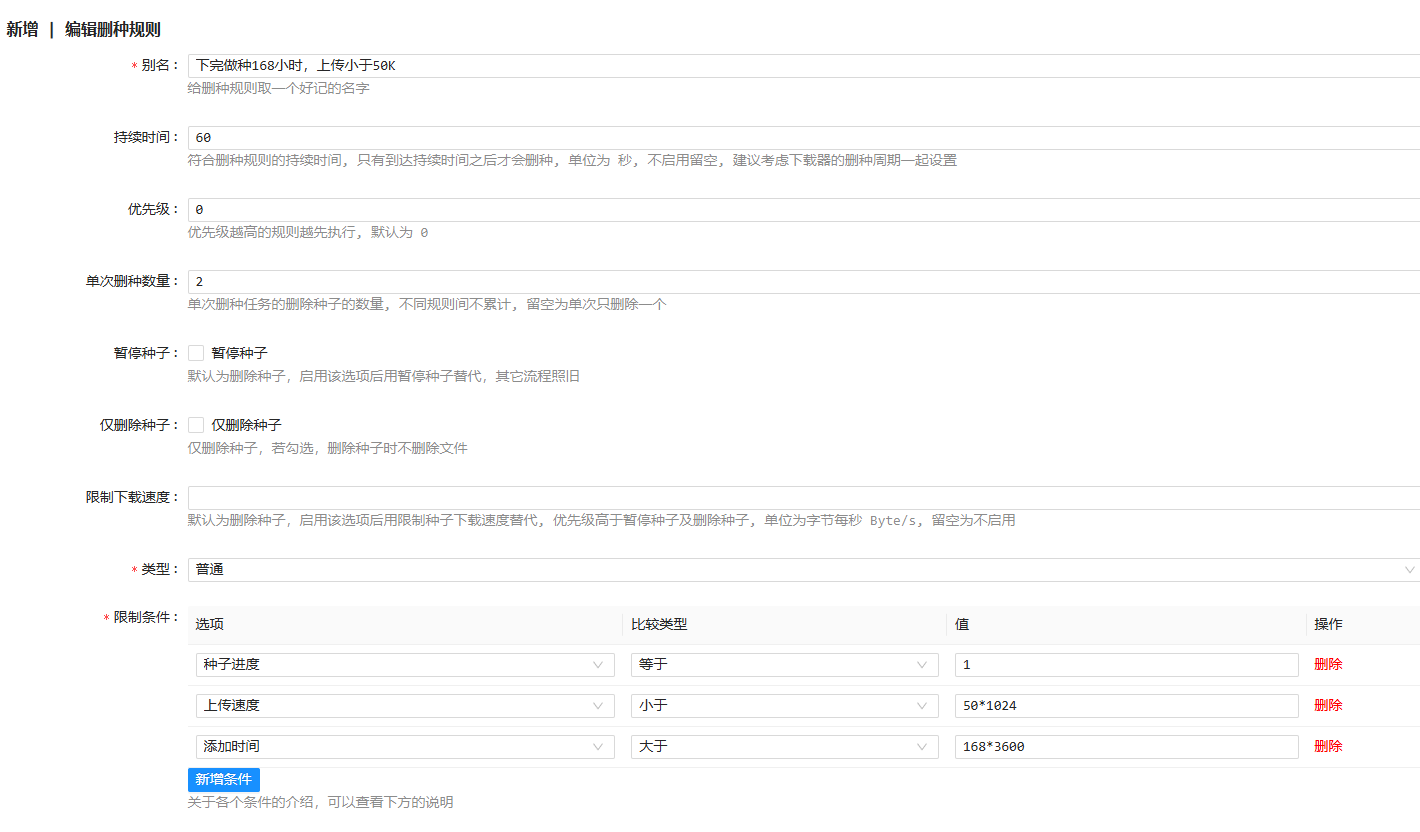
Task: Open the 上传速度 option dropdown
Action: 405,706
